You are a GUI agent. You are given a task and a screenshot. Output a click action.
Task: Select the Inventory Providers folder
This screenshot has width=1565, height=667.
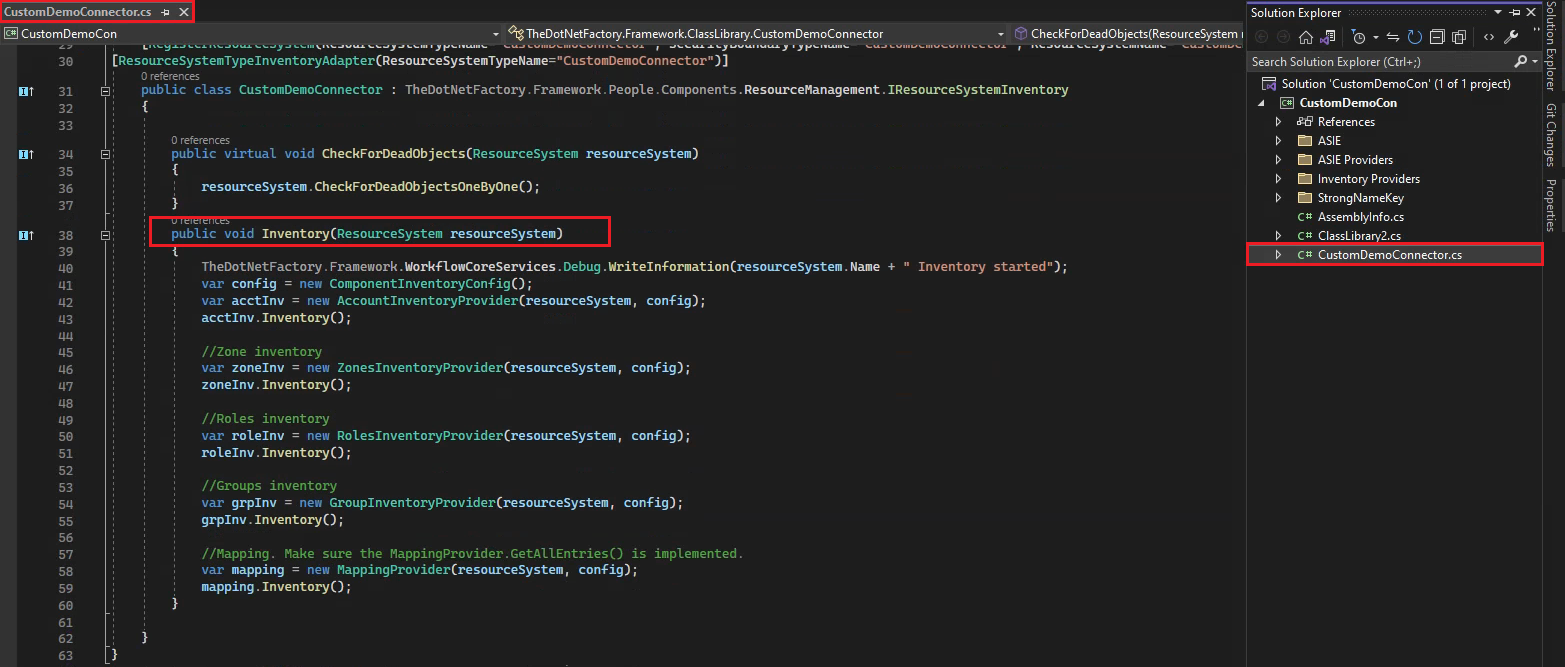click(1369, 179)
